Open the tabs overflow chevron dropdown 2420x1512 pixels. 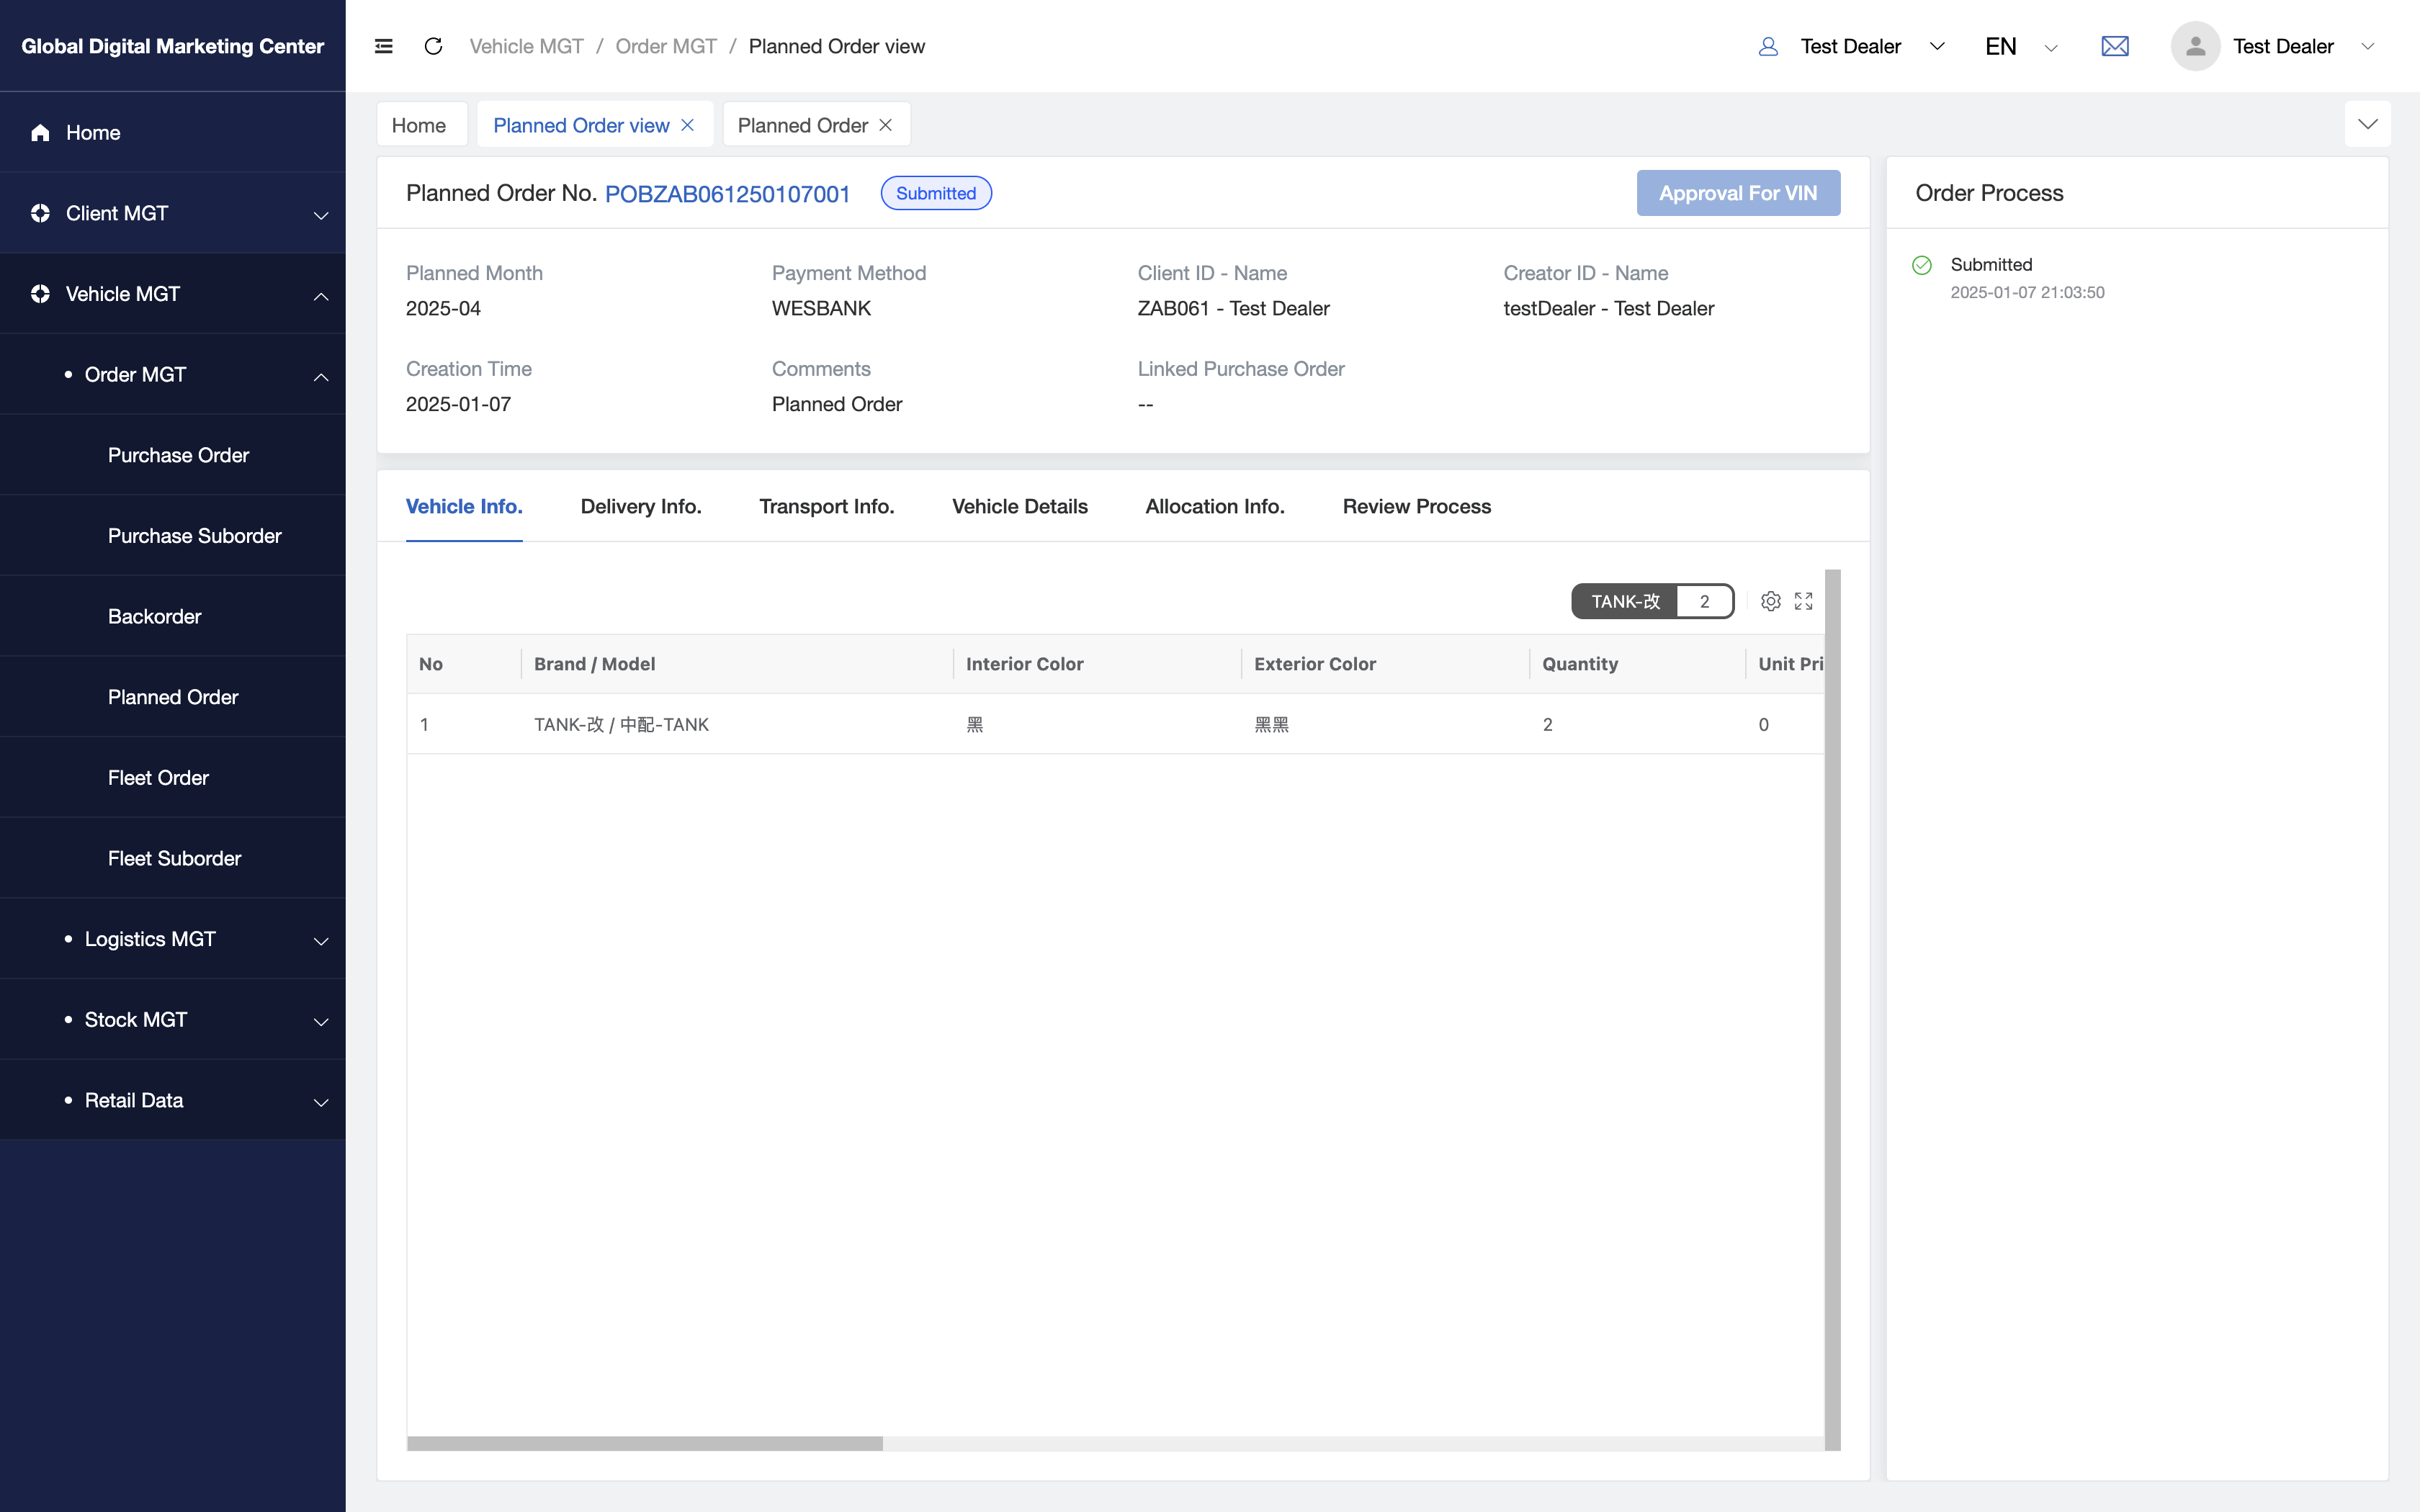point(2368,124)
